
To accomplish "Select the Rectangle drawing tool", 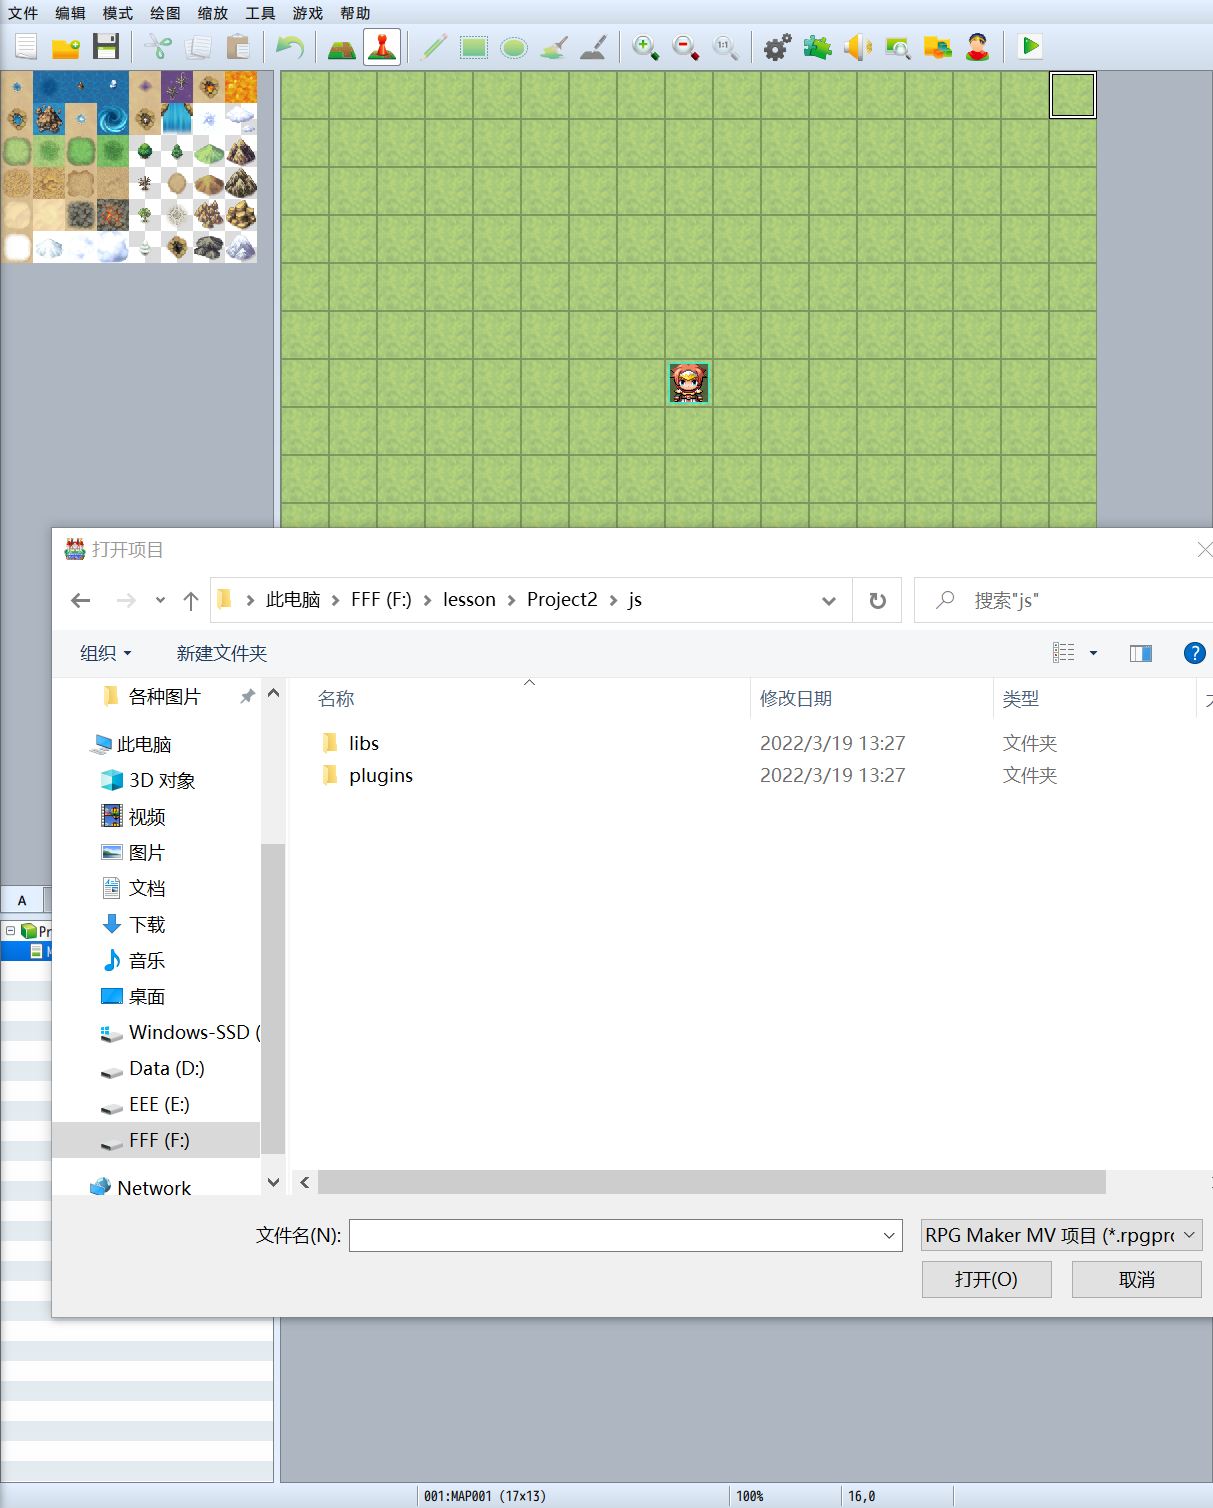I will pos(474,47).
